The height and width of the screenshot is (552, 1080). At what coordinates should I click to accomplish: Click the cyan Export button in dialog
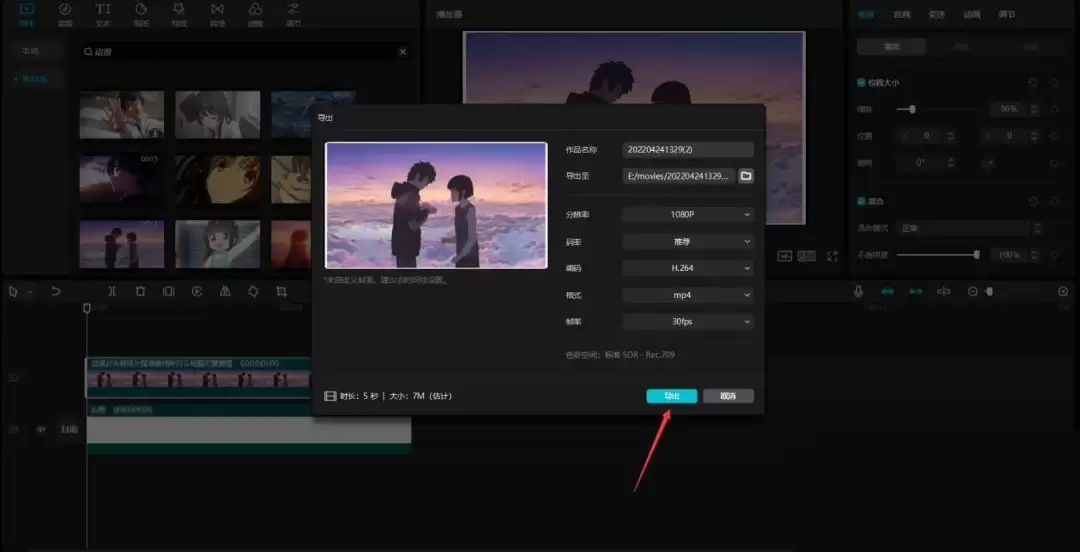(x=672, y=396)
